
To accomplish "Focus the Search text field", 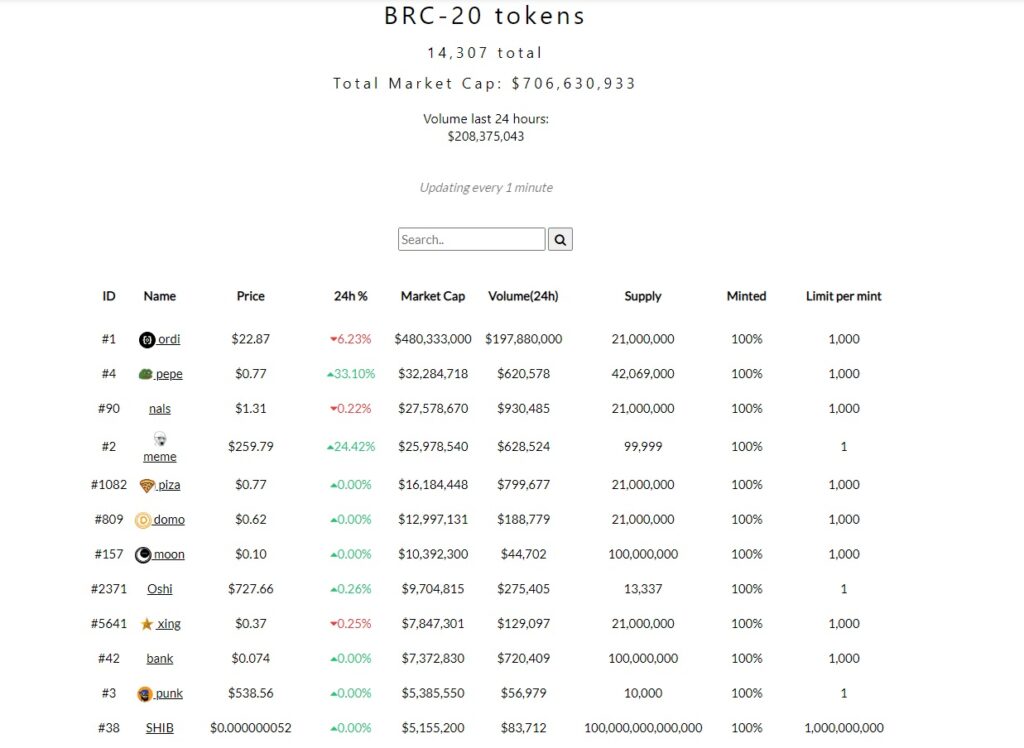I will pos(472,239).
